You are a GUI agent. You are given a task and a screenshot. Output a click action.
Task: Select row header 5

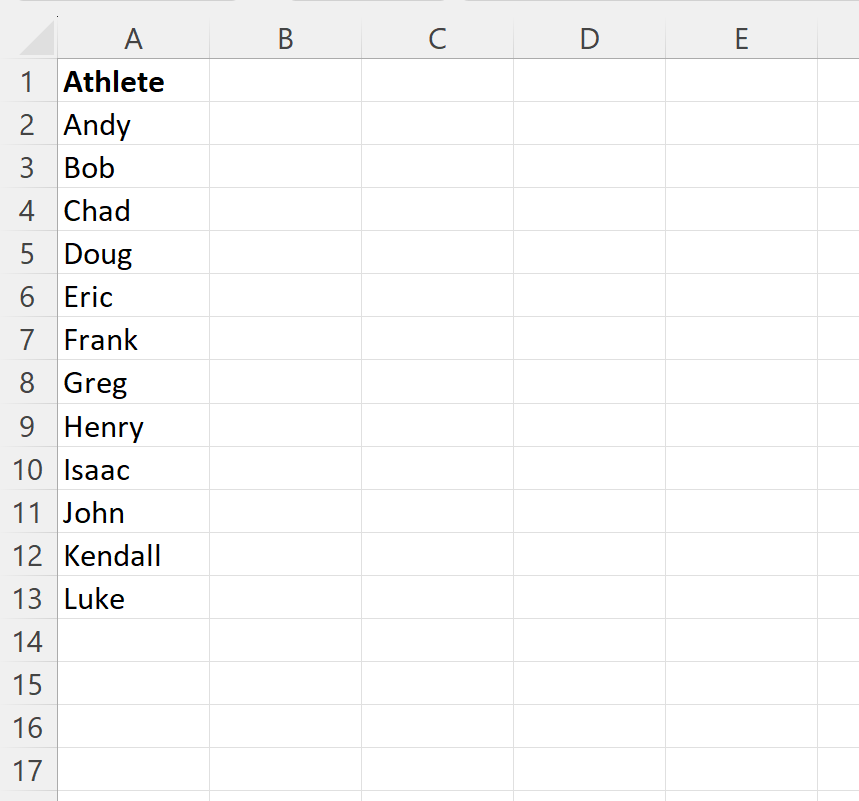30,254
